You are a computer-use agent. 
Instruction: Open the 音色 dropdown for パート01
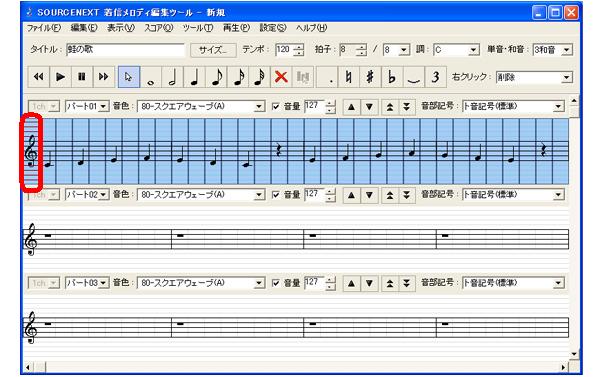[259, 107]
